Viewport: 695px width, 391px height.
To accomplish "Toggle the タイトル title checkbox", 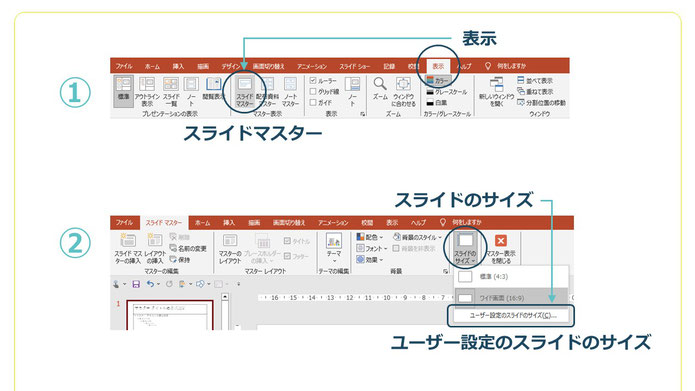I will tap(287, 241).
